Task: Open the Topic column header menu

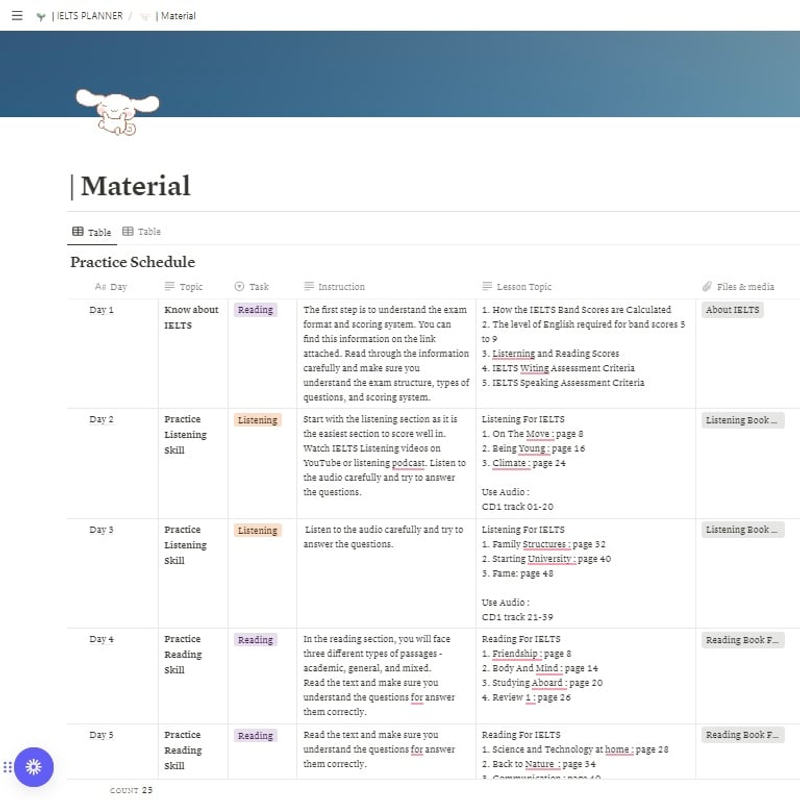Action: point(185,287)
